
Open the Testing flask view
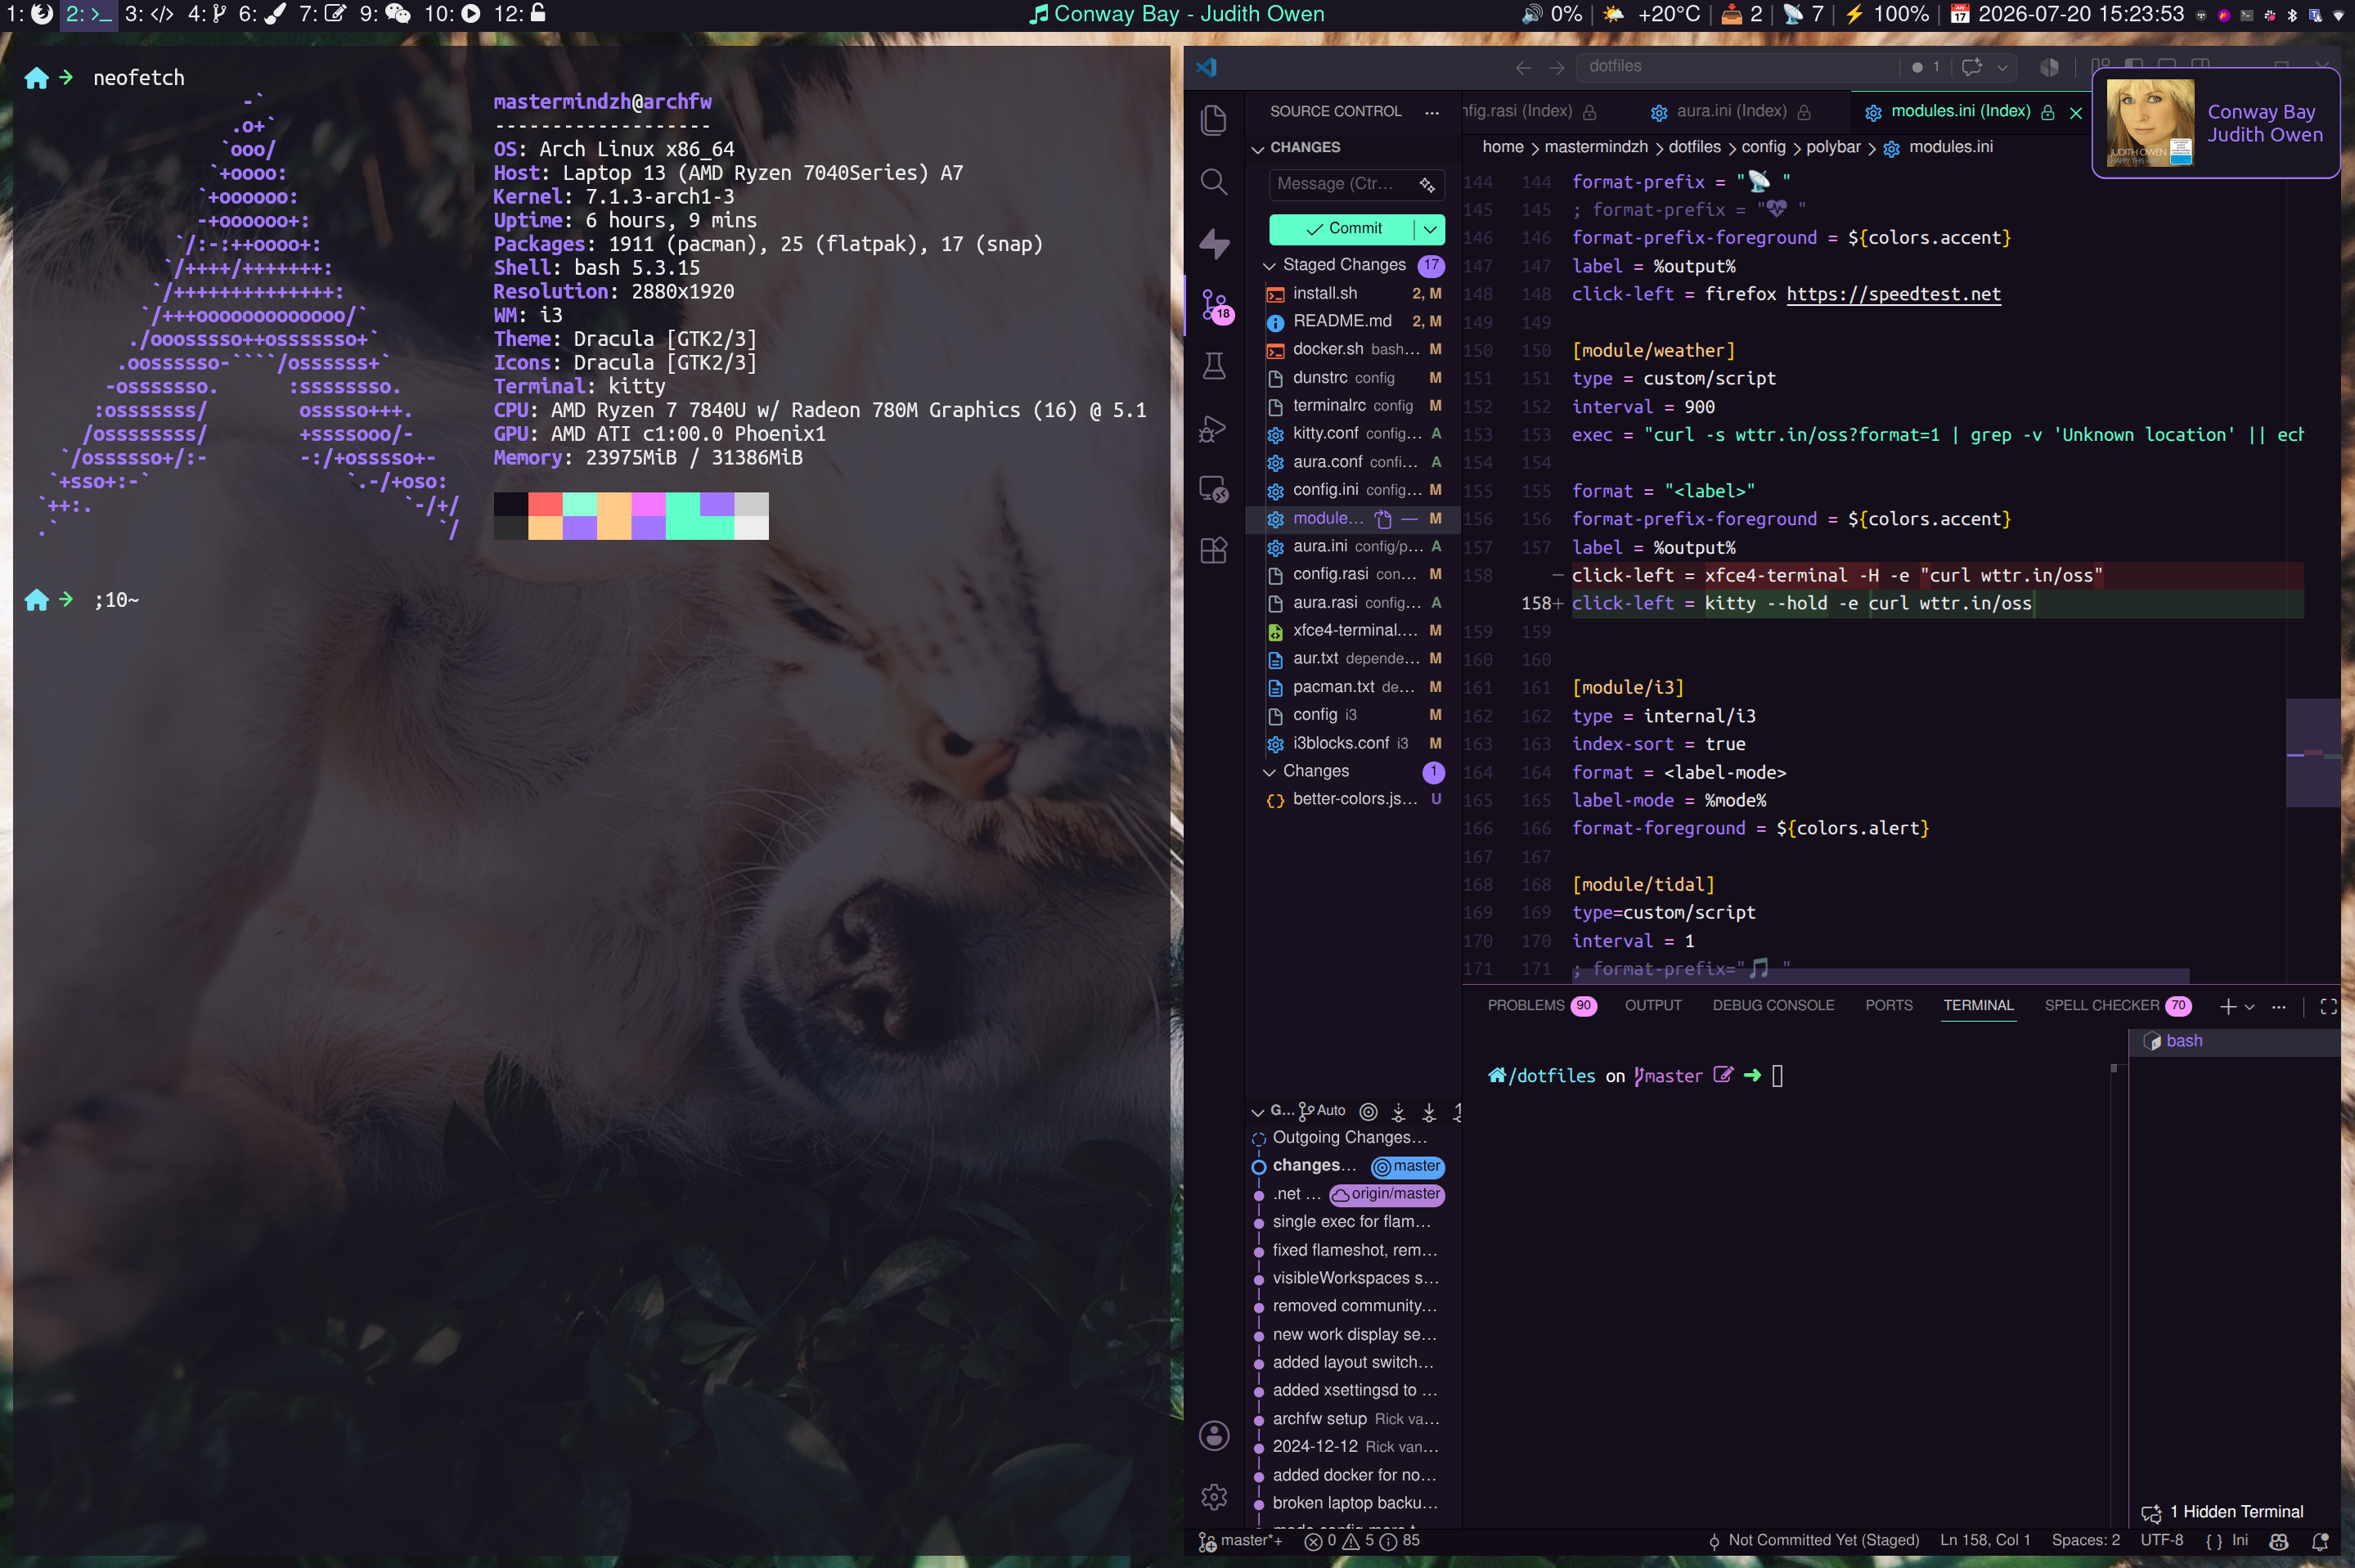[x=1213, y=367]
